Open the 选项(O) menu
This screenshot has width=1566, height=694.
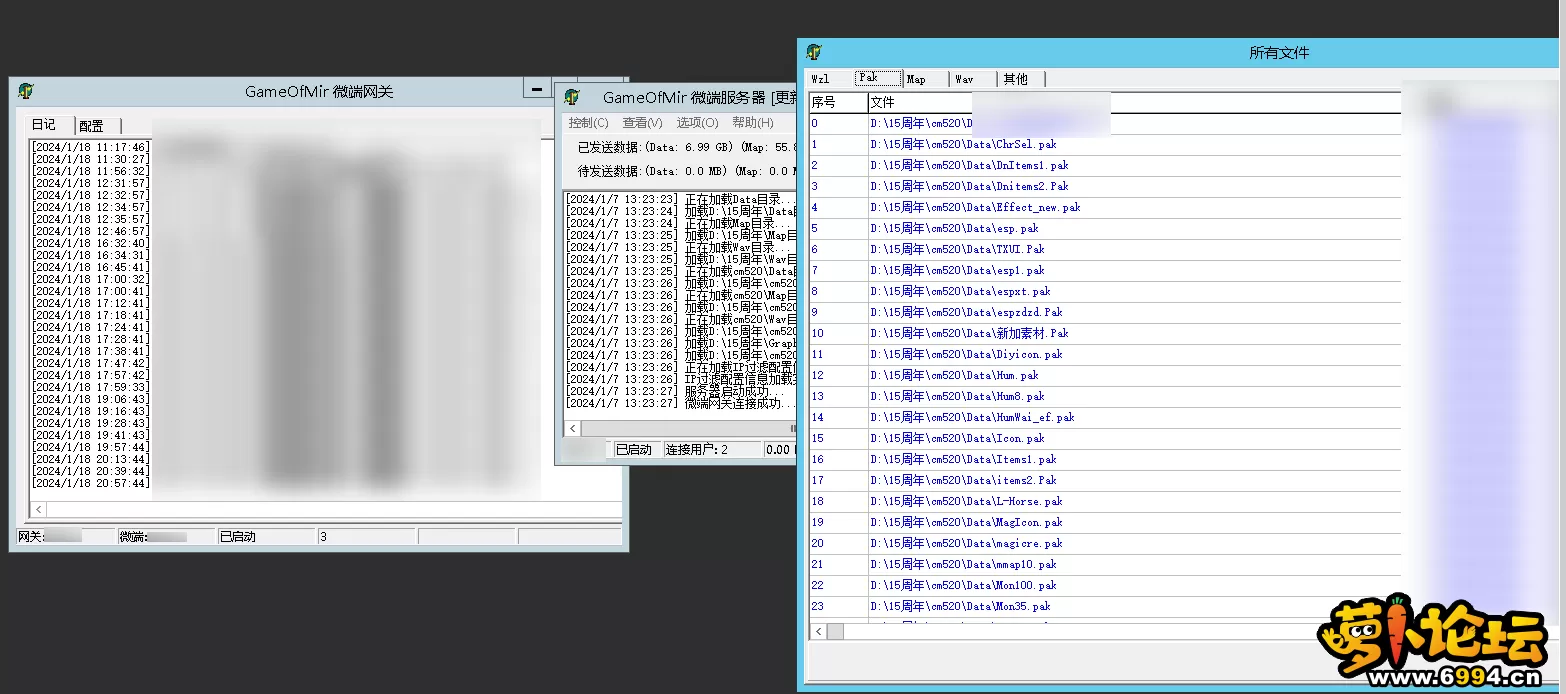697,123
